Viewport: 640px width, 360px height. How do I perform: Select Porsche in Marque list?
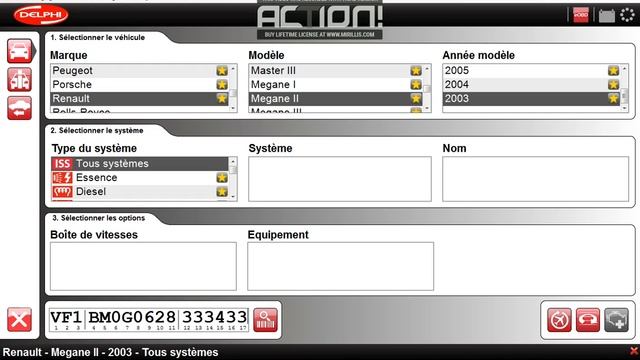click(140, 84)
